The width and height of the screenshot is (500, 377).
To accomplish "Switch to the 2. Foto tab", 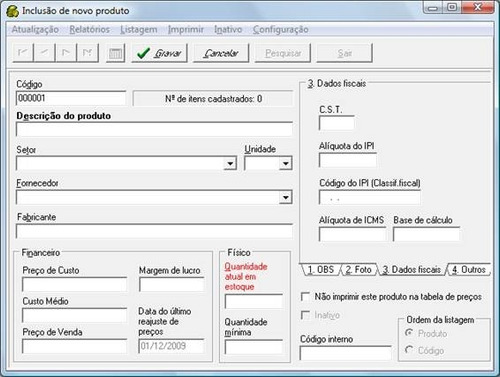I will (359, 269).
